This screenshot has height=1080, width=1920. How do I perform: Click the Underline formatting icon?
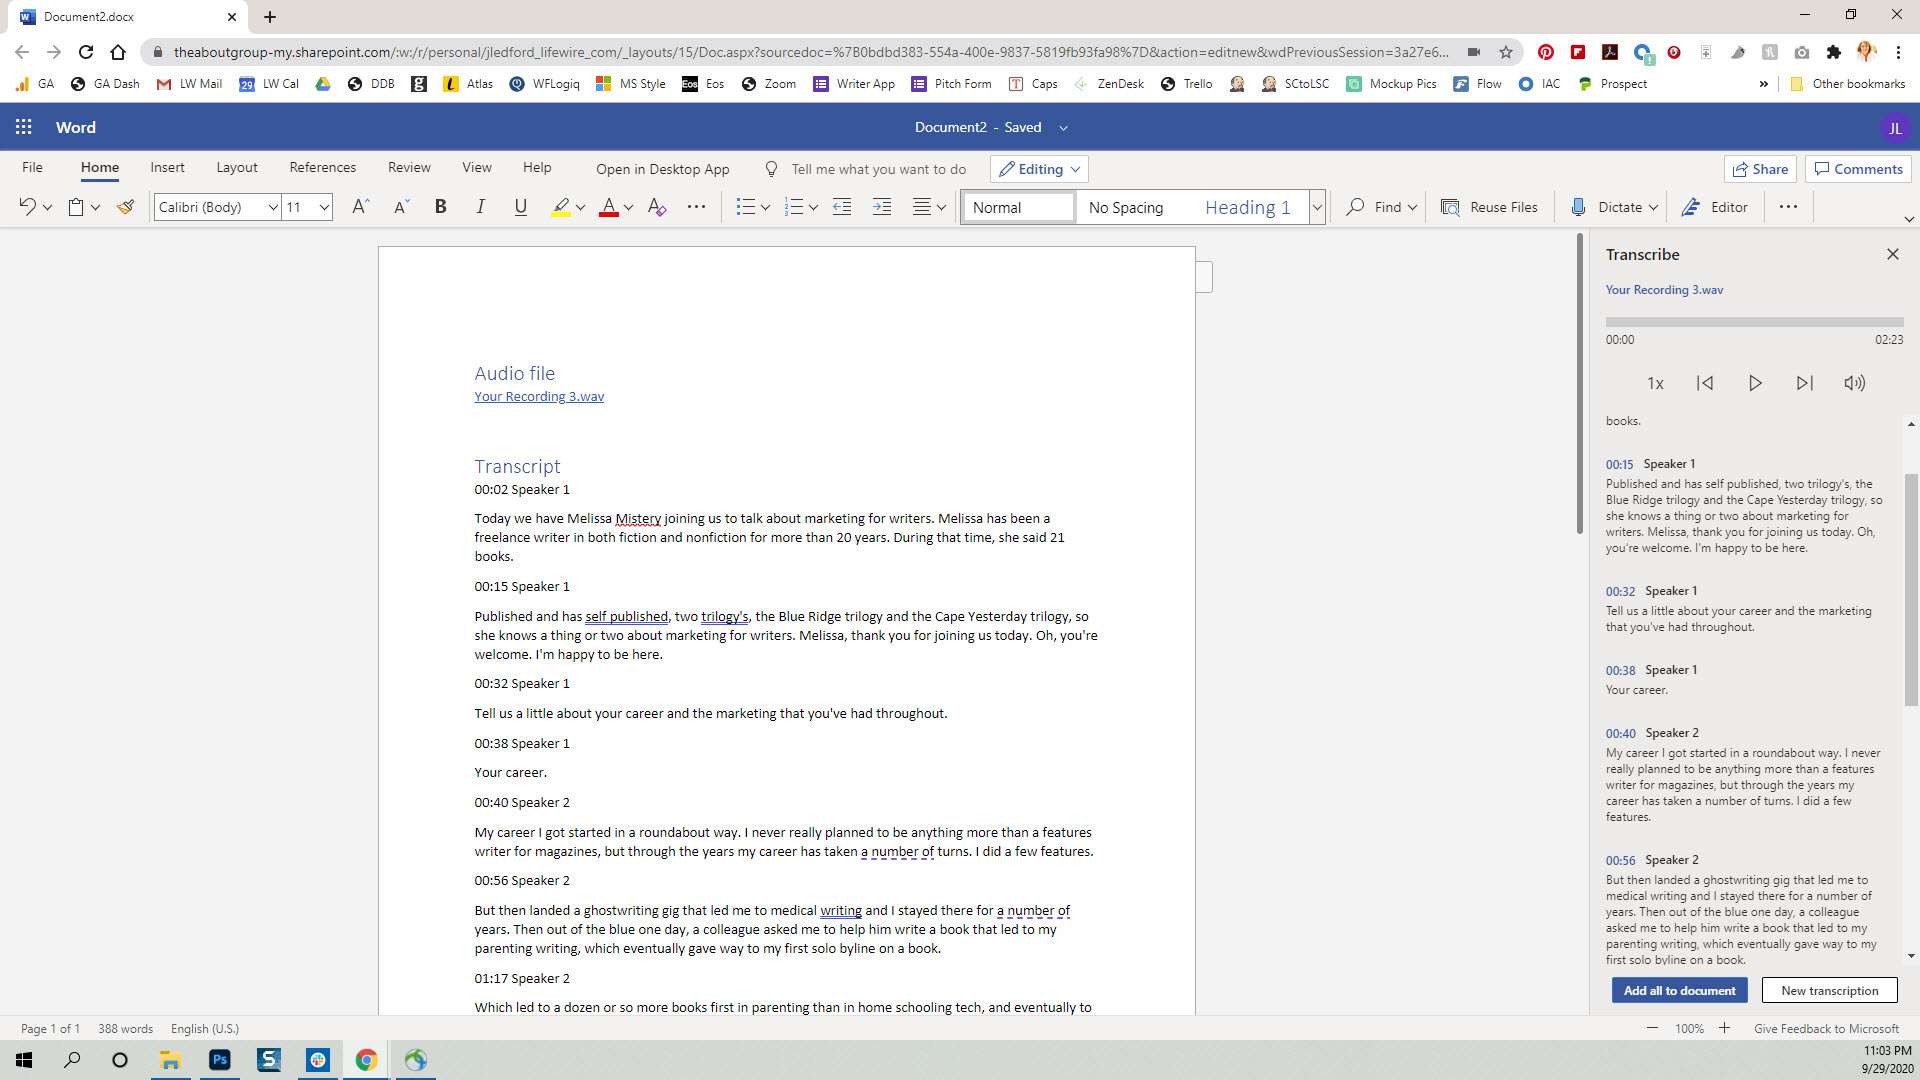coord(520,207)
